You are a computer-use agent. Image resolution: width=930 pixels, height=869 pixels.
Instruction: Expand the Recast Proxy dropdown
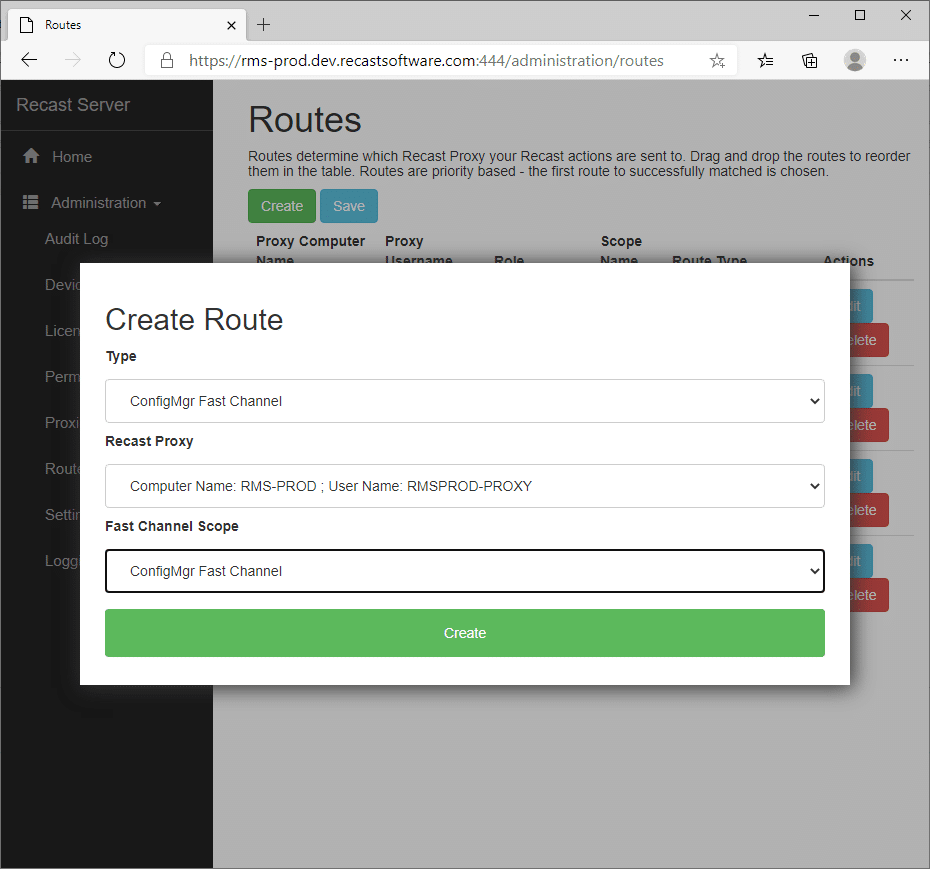(465, 486)
